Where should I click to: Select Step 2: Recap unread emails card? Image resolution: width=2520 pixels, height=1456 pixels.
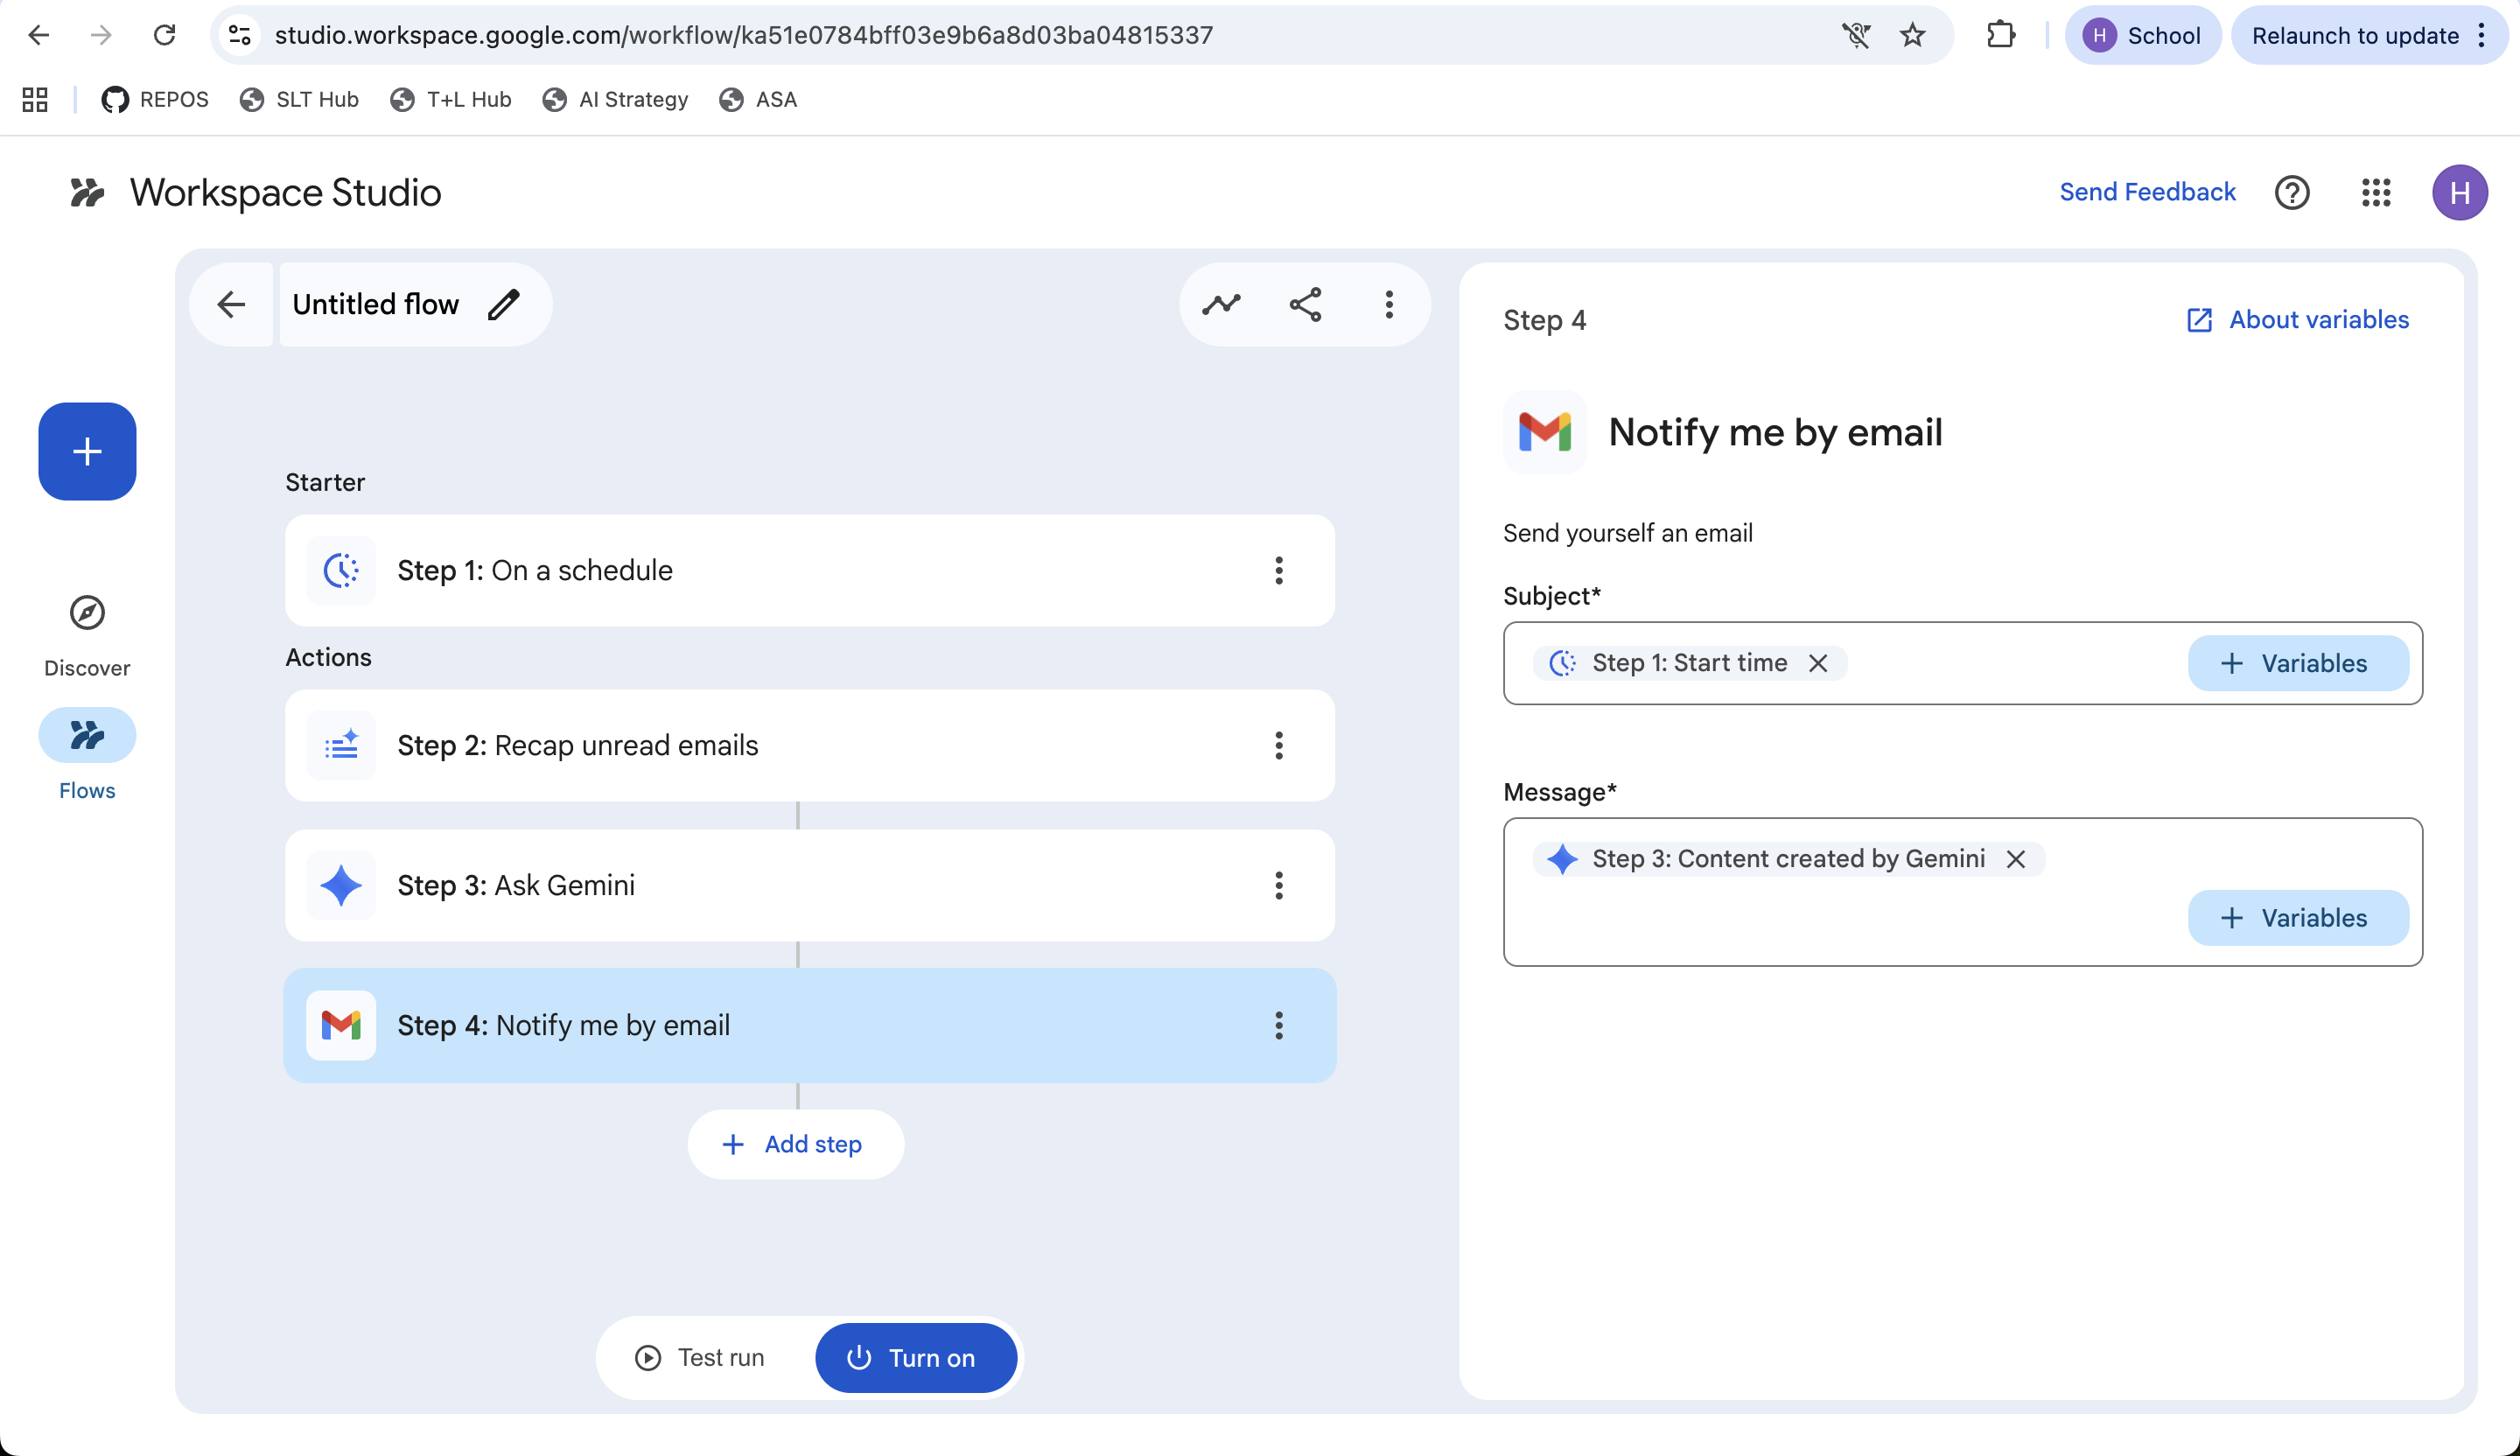(x=810, y=745)
